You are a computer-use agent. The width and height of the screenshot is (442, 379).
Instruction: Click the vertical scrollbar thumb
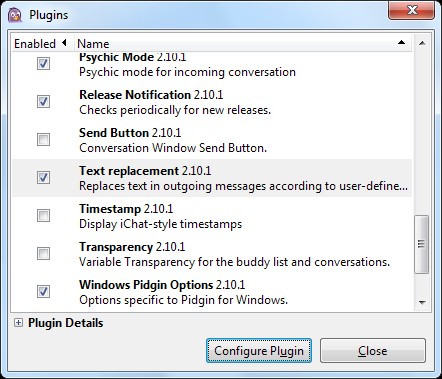click(422, 244)
